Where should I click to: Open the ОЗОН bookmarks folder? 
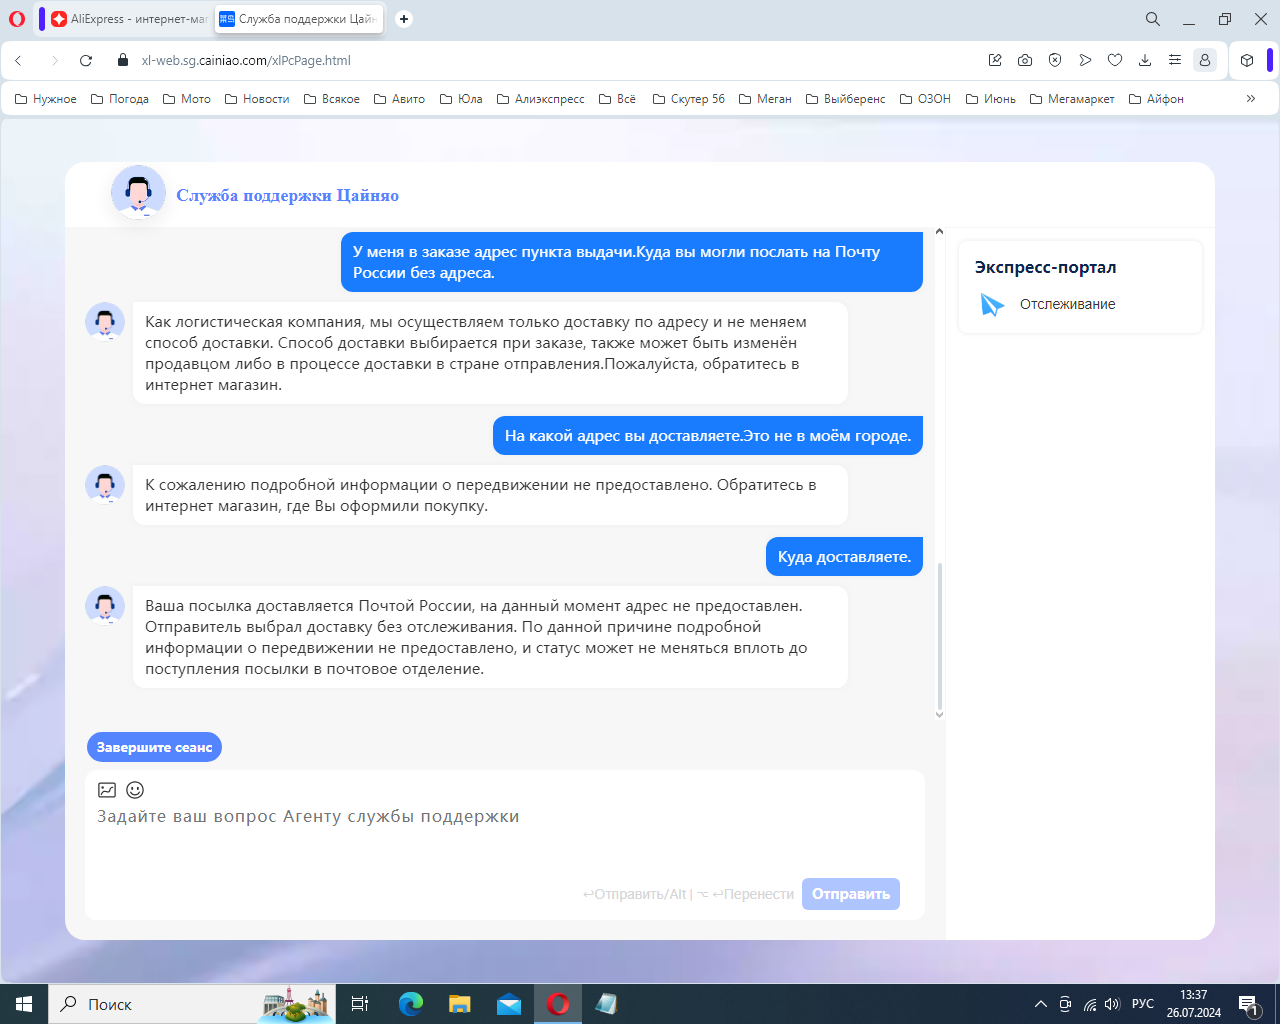925,99
